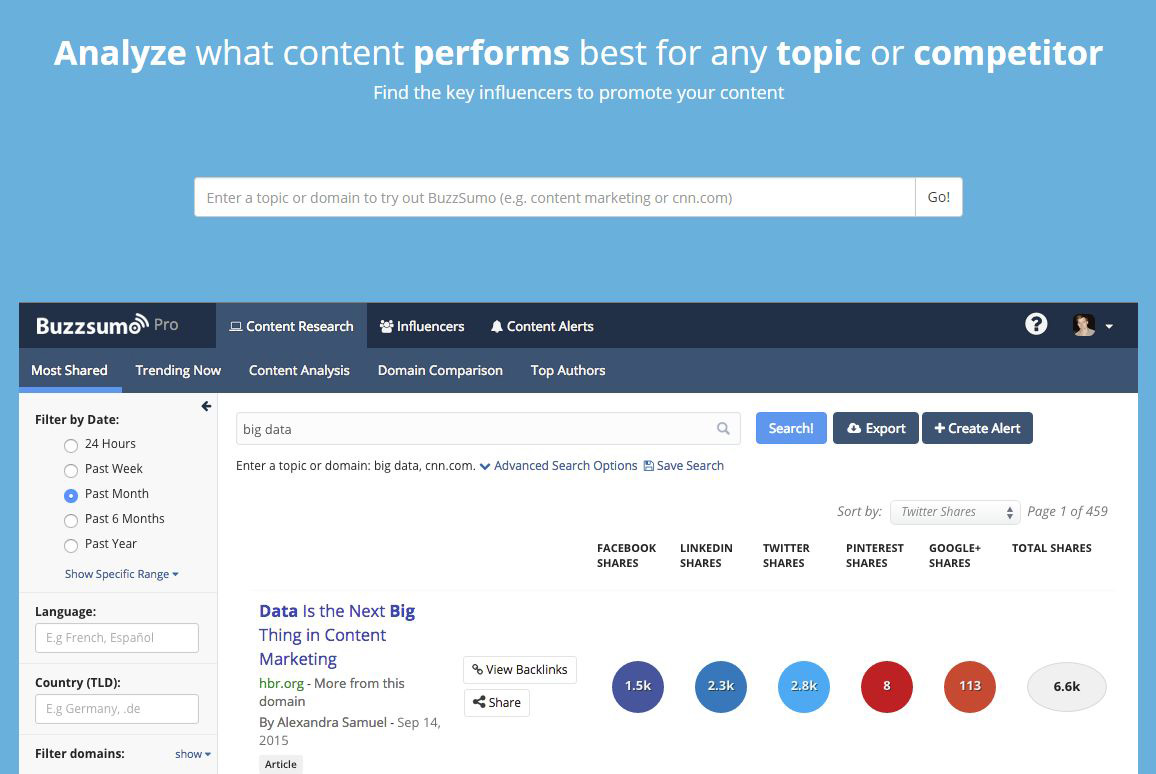Click the BuzzSumo Pro logo

(107, 325)
